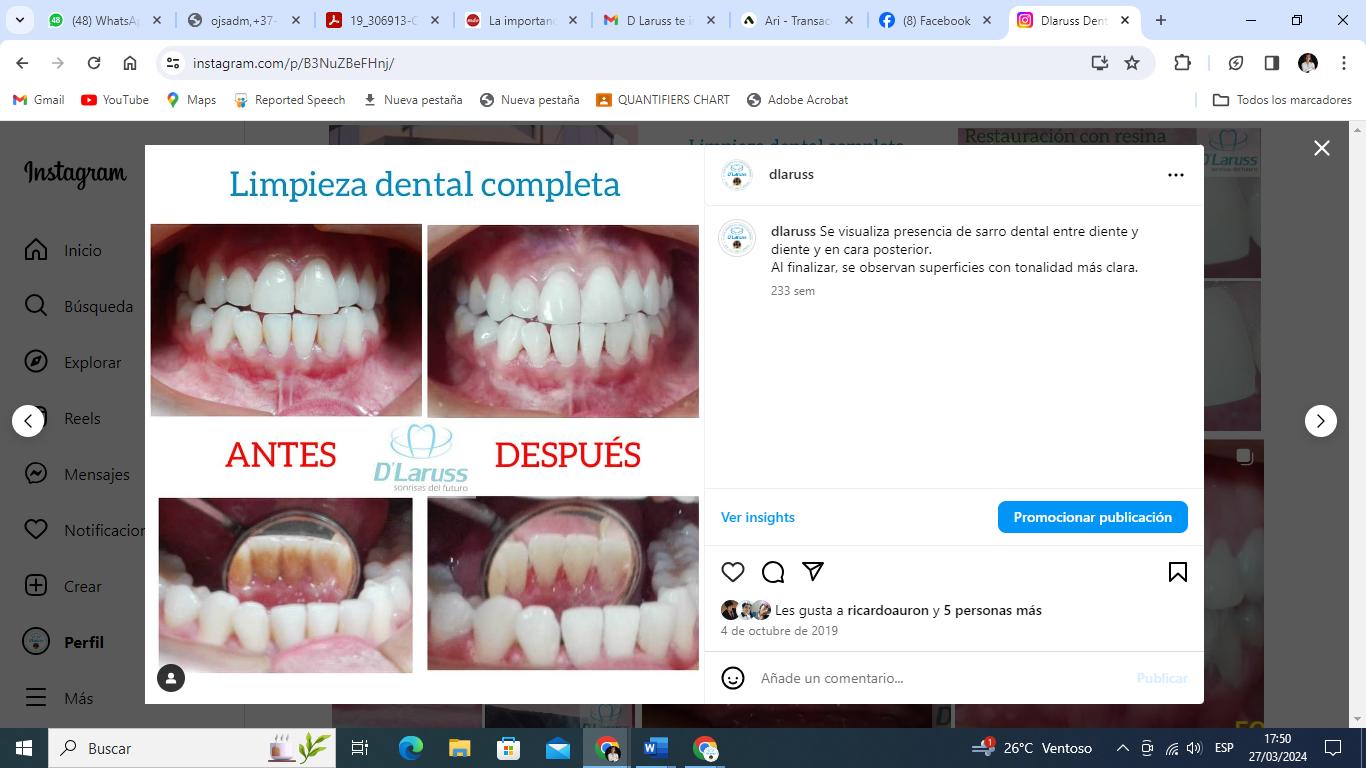Open the Extensions puzzle icon
The height and width of the screenshot is (768, 1366).
pyautogui.click(x=1183, y=63)
